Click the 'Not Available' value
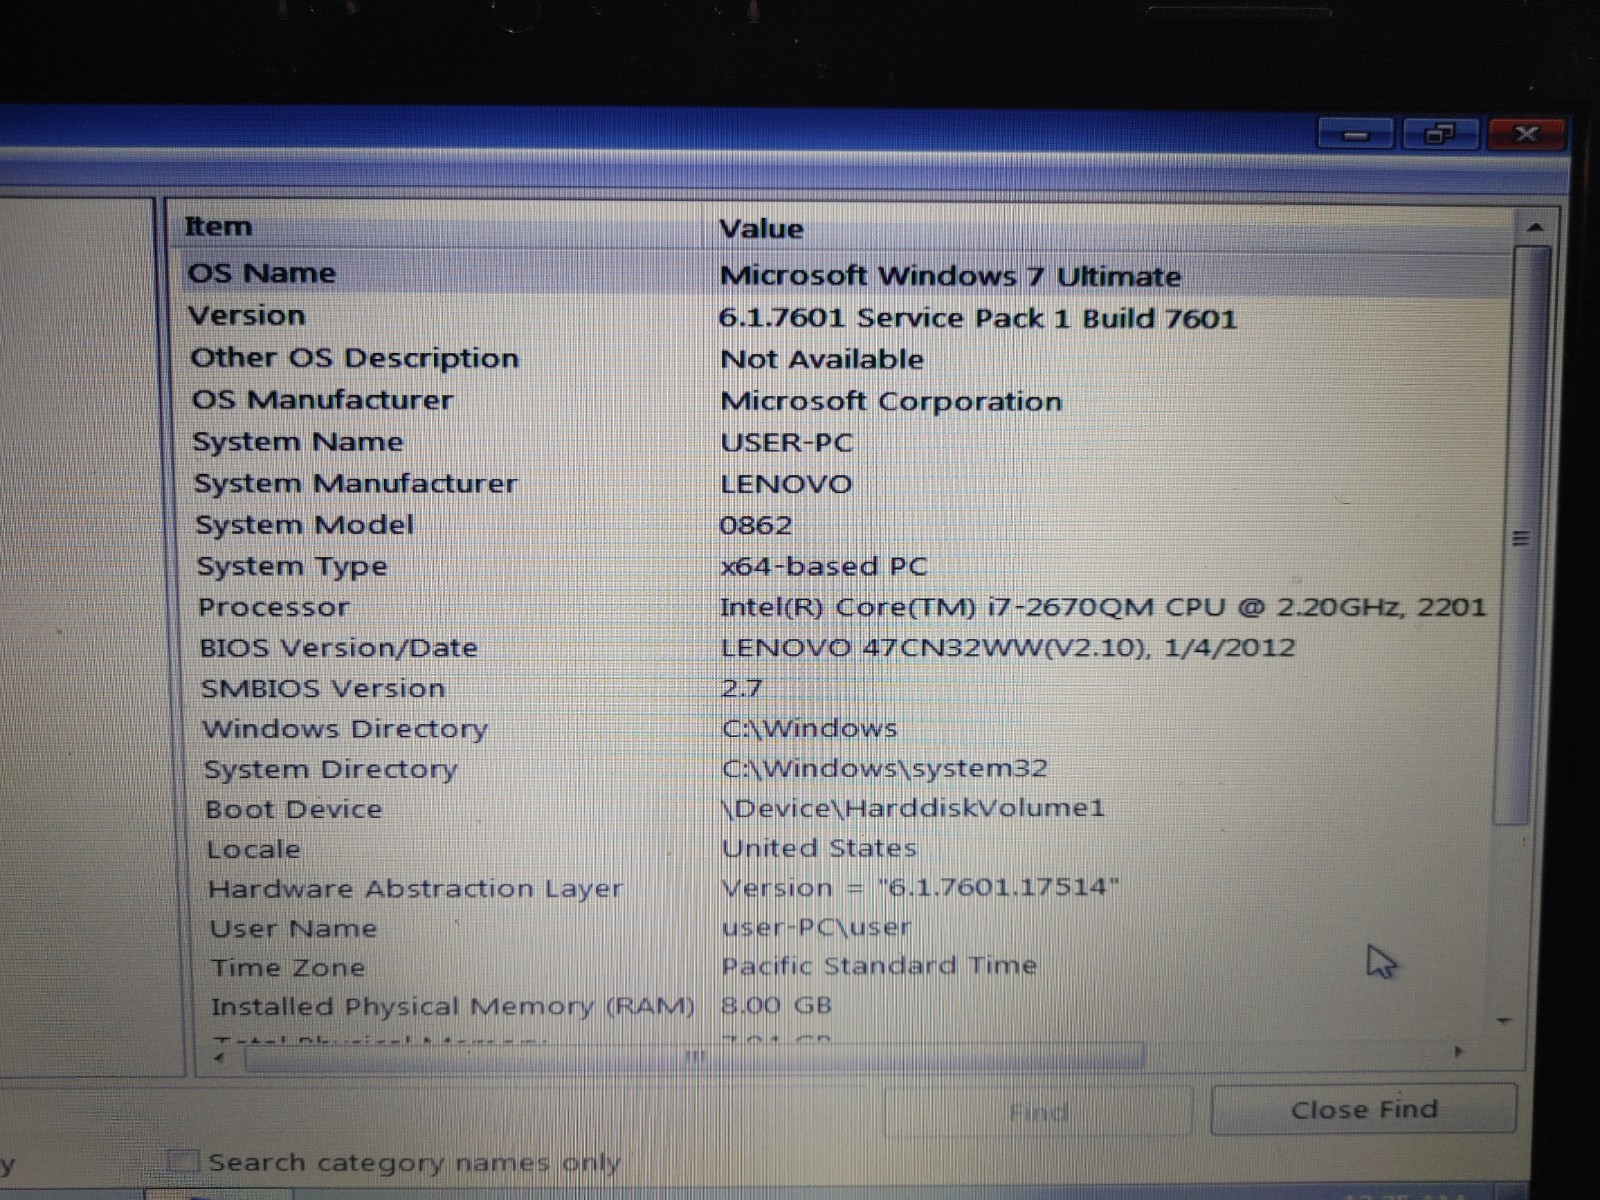The height and width of the screenshot is (1200, 1600). (822, 360)
